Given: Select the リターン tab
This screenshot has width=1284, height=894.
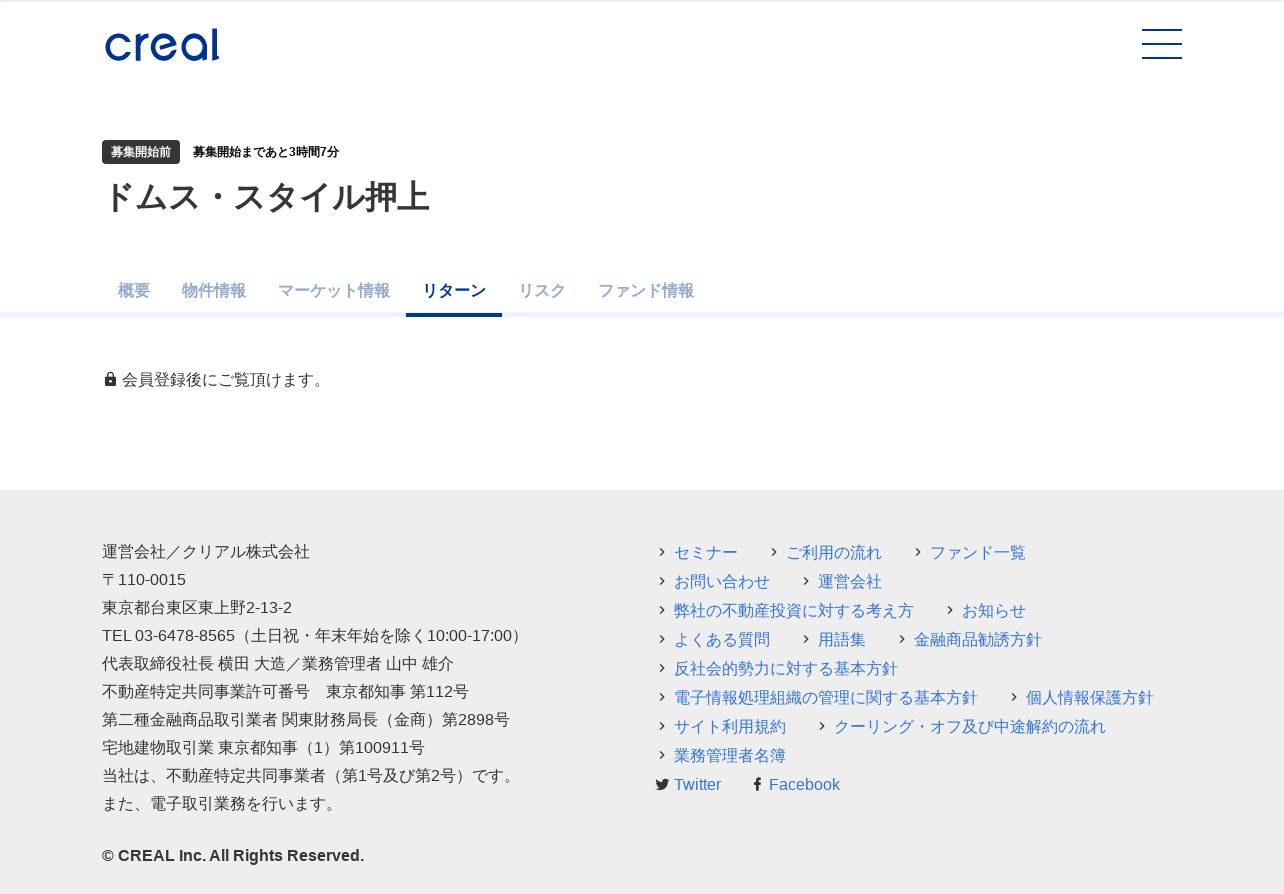Looking at the screenshot, I should point(454,291).
